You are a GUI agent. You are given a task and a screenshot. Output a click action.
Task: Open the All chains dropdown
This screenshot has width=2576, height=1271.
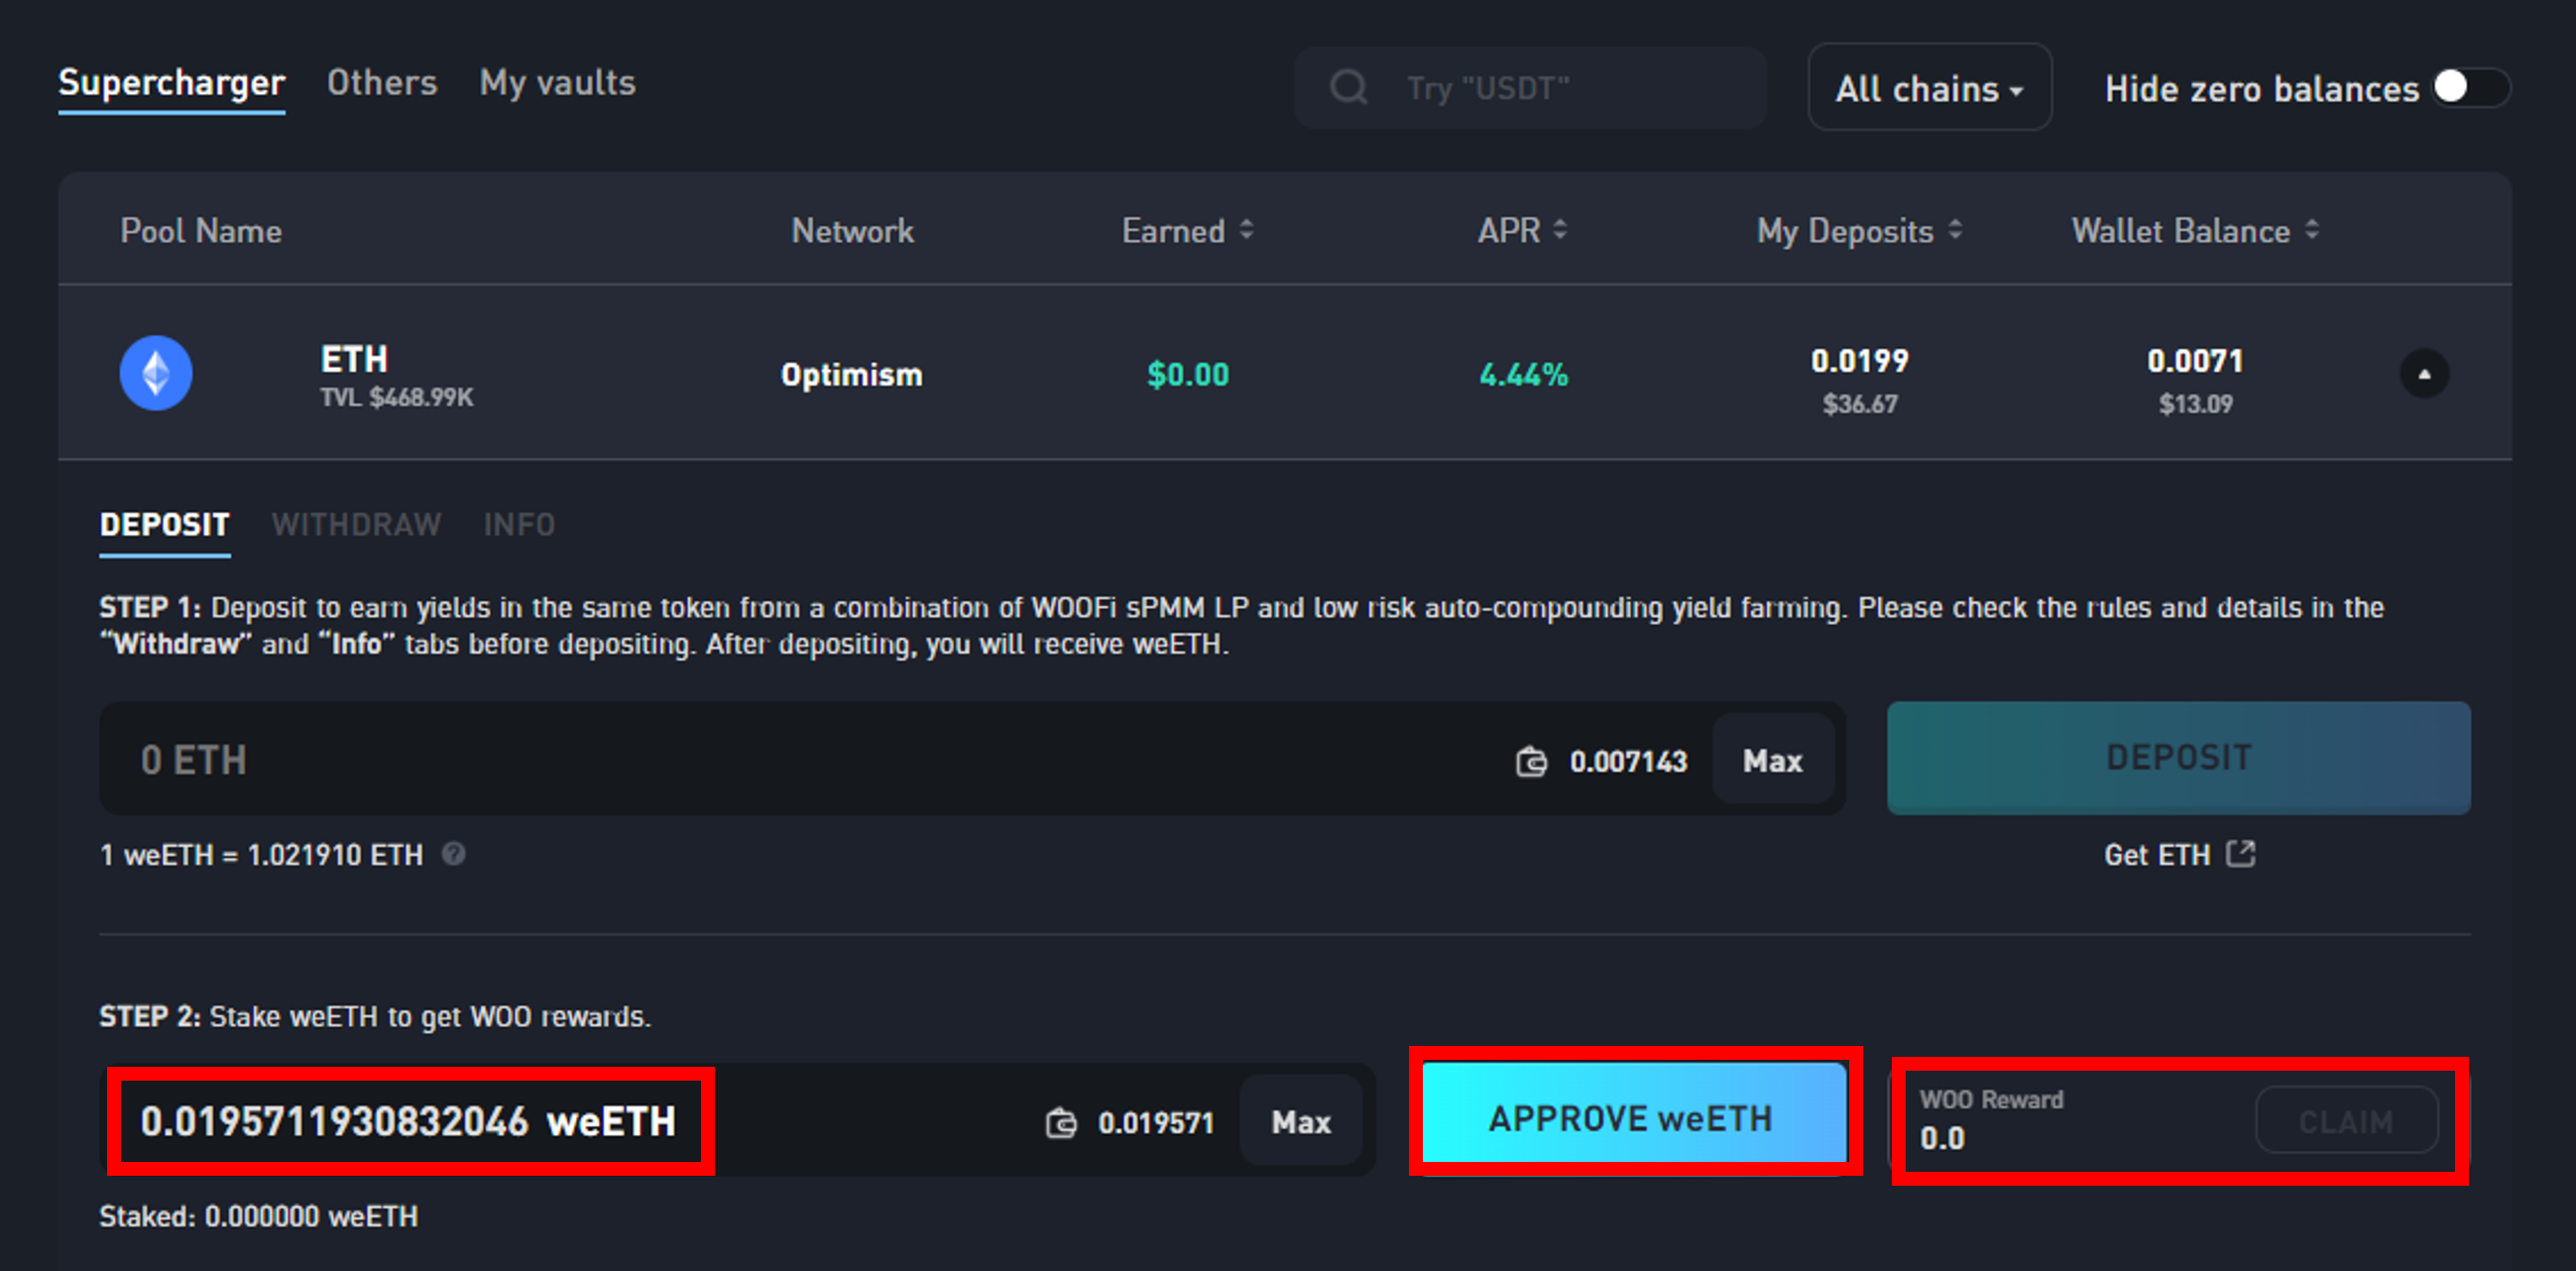(x=1929, y=88)
